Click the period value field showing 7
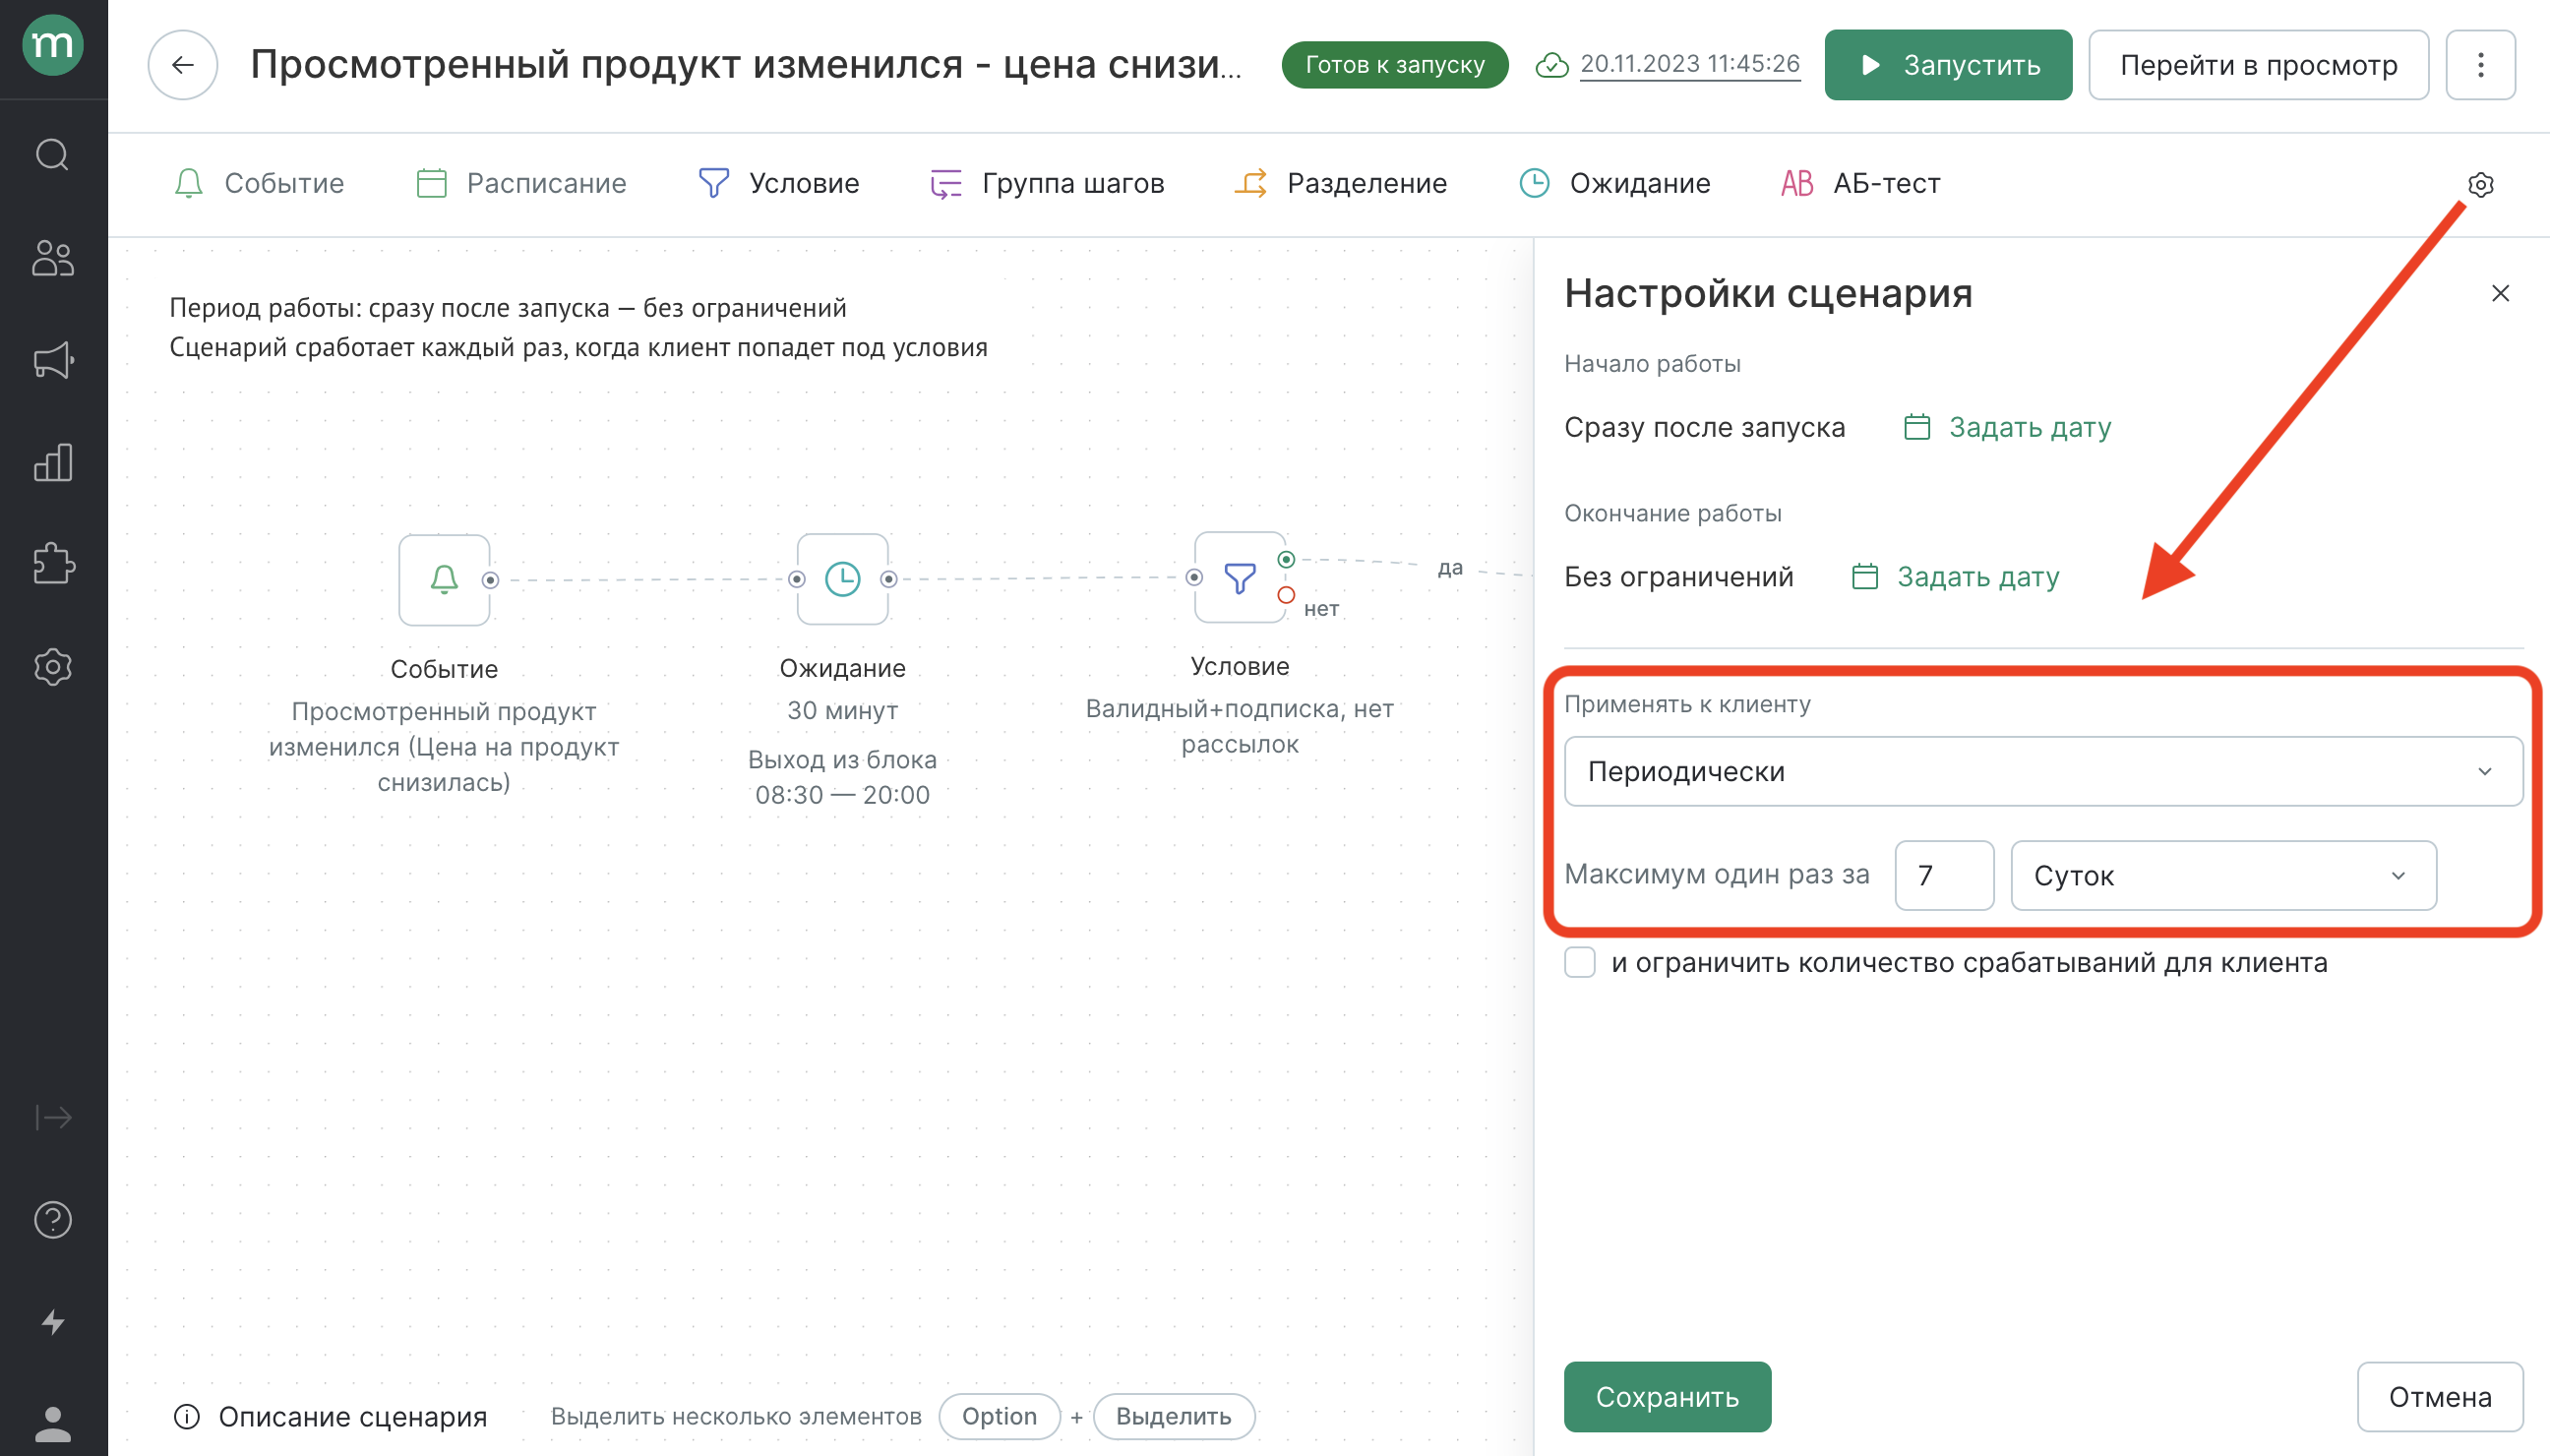This screenshot has width=2550, height=1456. [x=1944, y=876]
